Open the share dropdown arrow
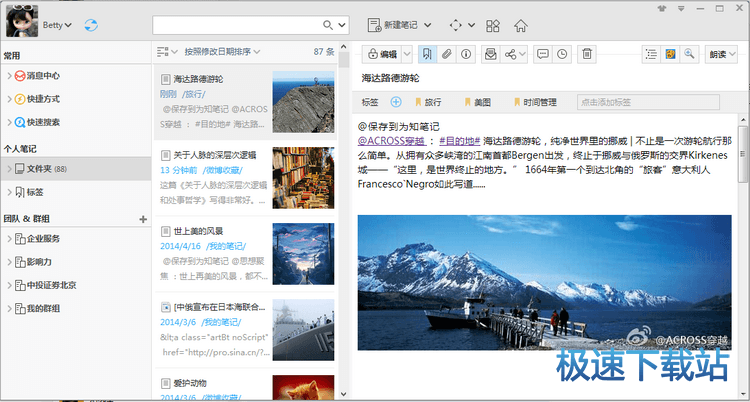The image size is (750, 402). pyautogui.click(x=522, y=55)
